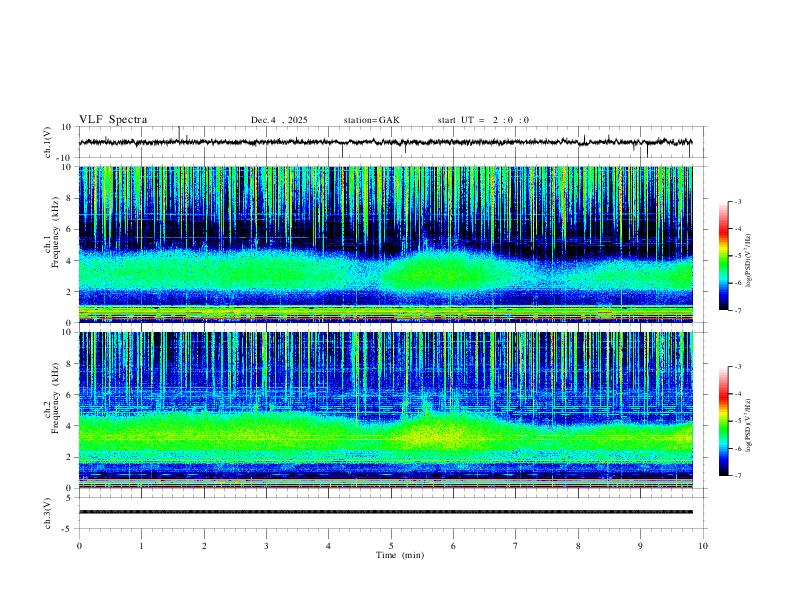Click the ch.2 "Frequency (kHz)" axis label
This screenshot has width=792, height=612.
pos(55,398)
